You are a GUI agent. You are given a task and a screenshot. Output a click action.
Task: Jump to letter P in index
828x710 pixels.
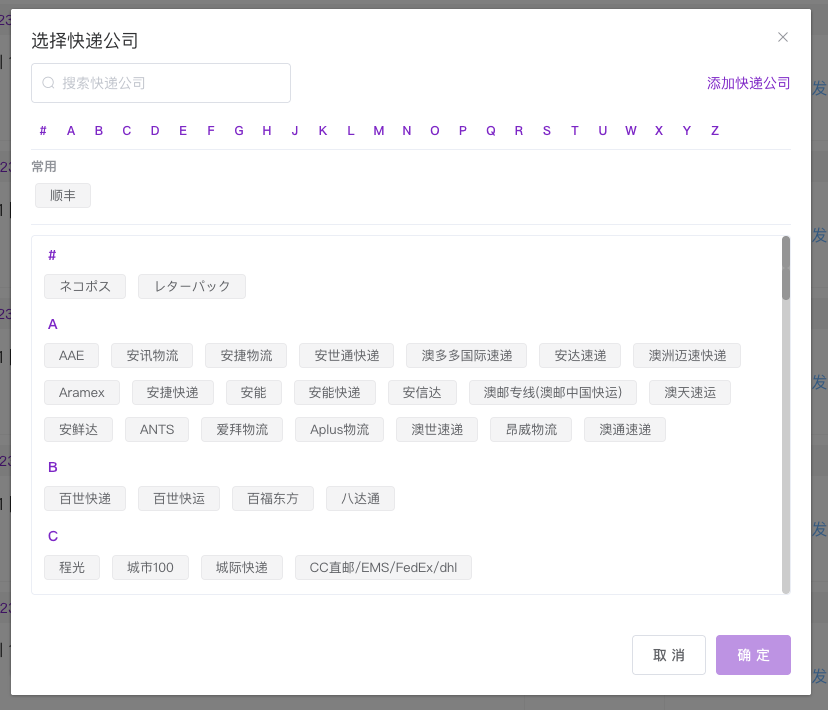[x=463, y=130]
